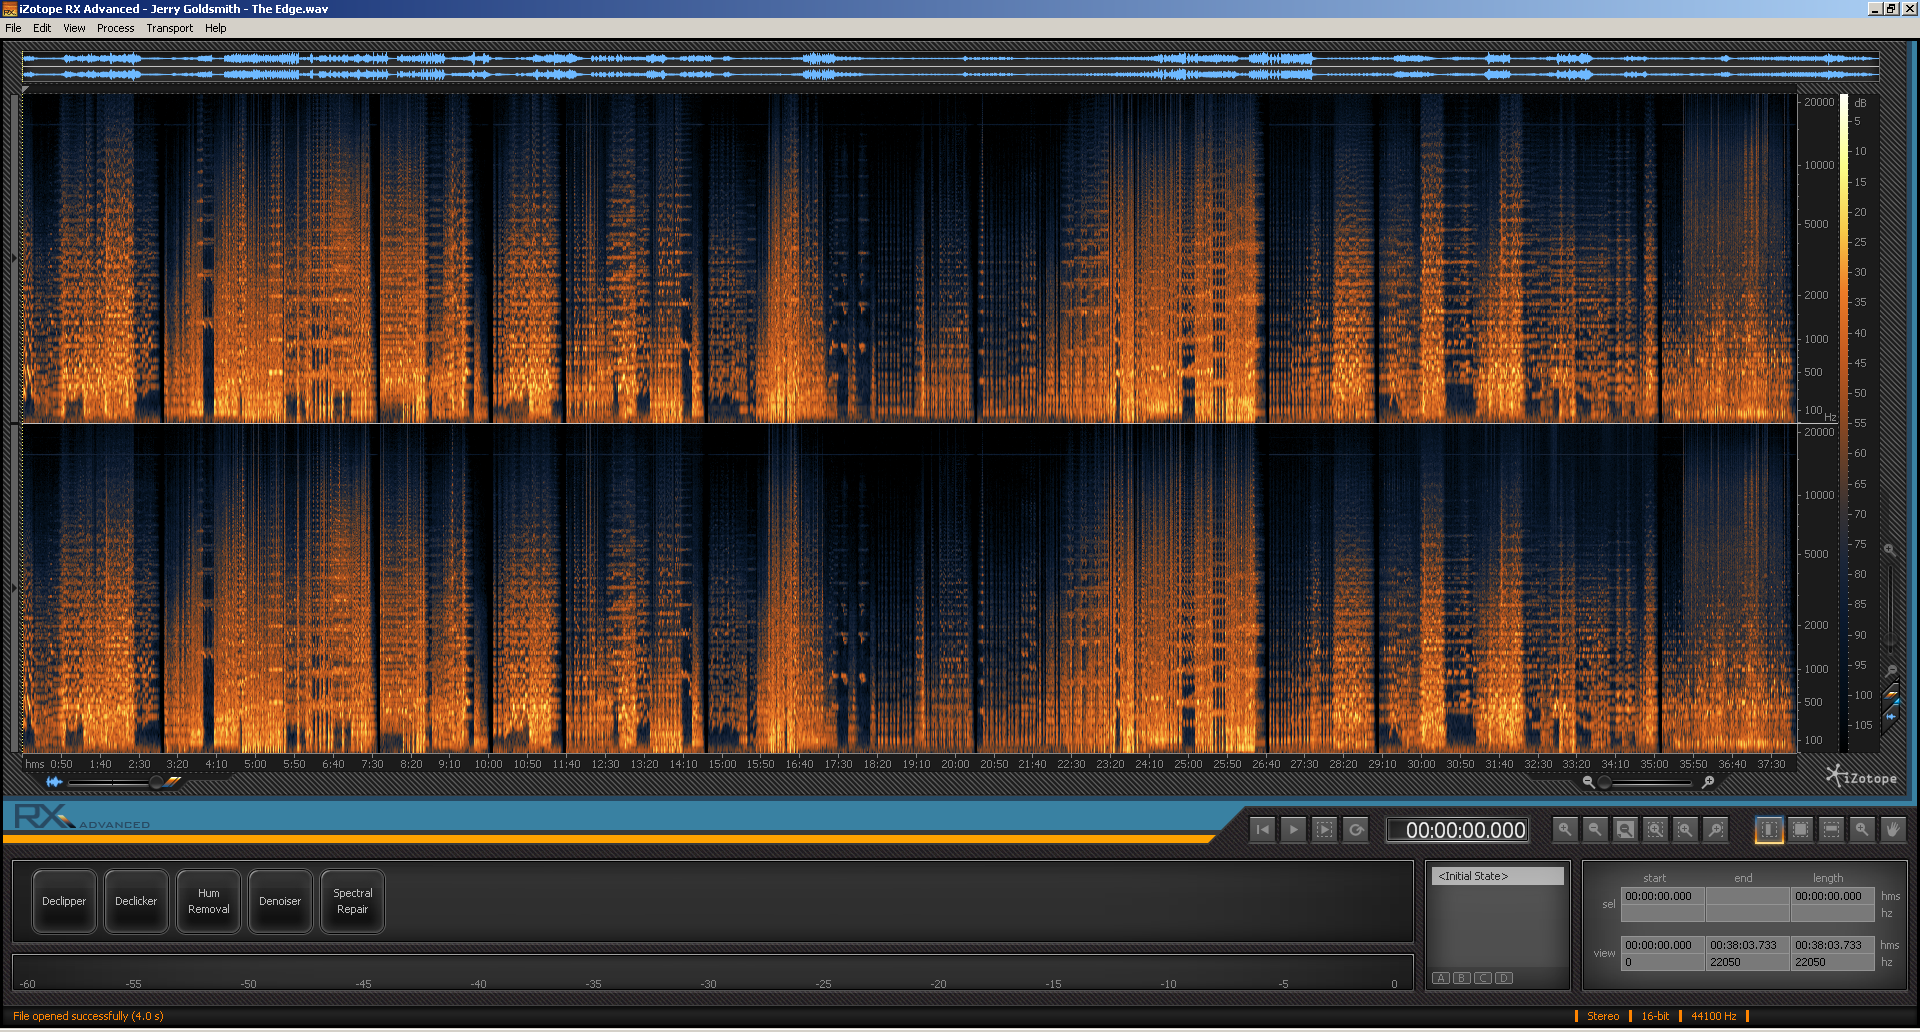1920x1032 pixels.
Task: Click the iZotope logo
Action: point(1861,777)
